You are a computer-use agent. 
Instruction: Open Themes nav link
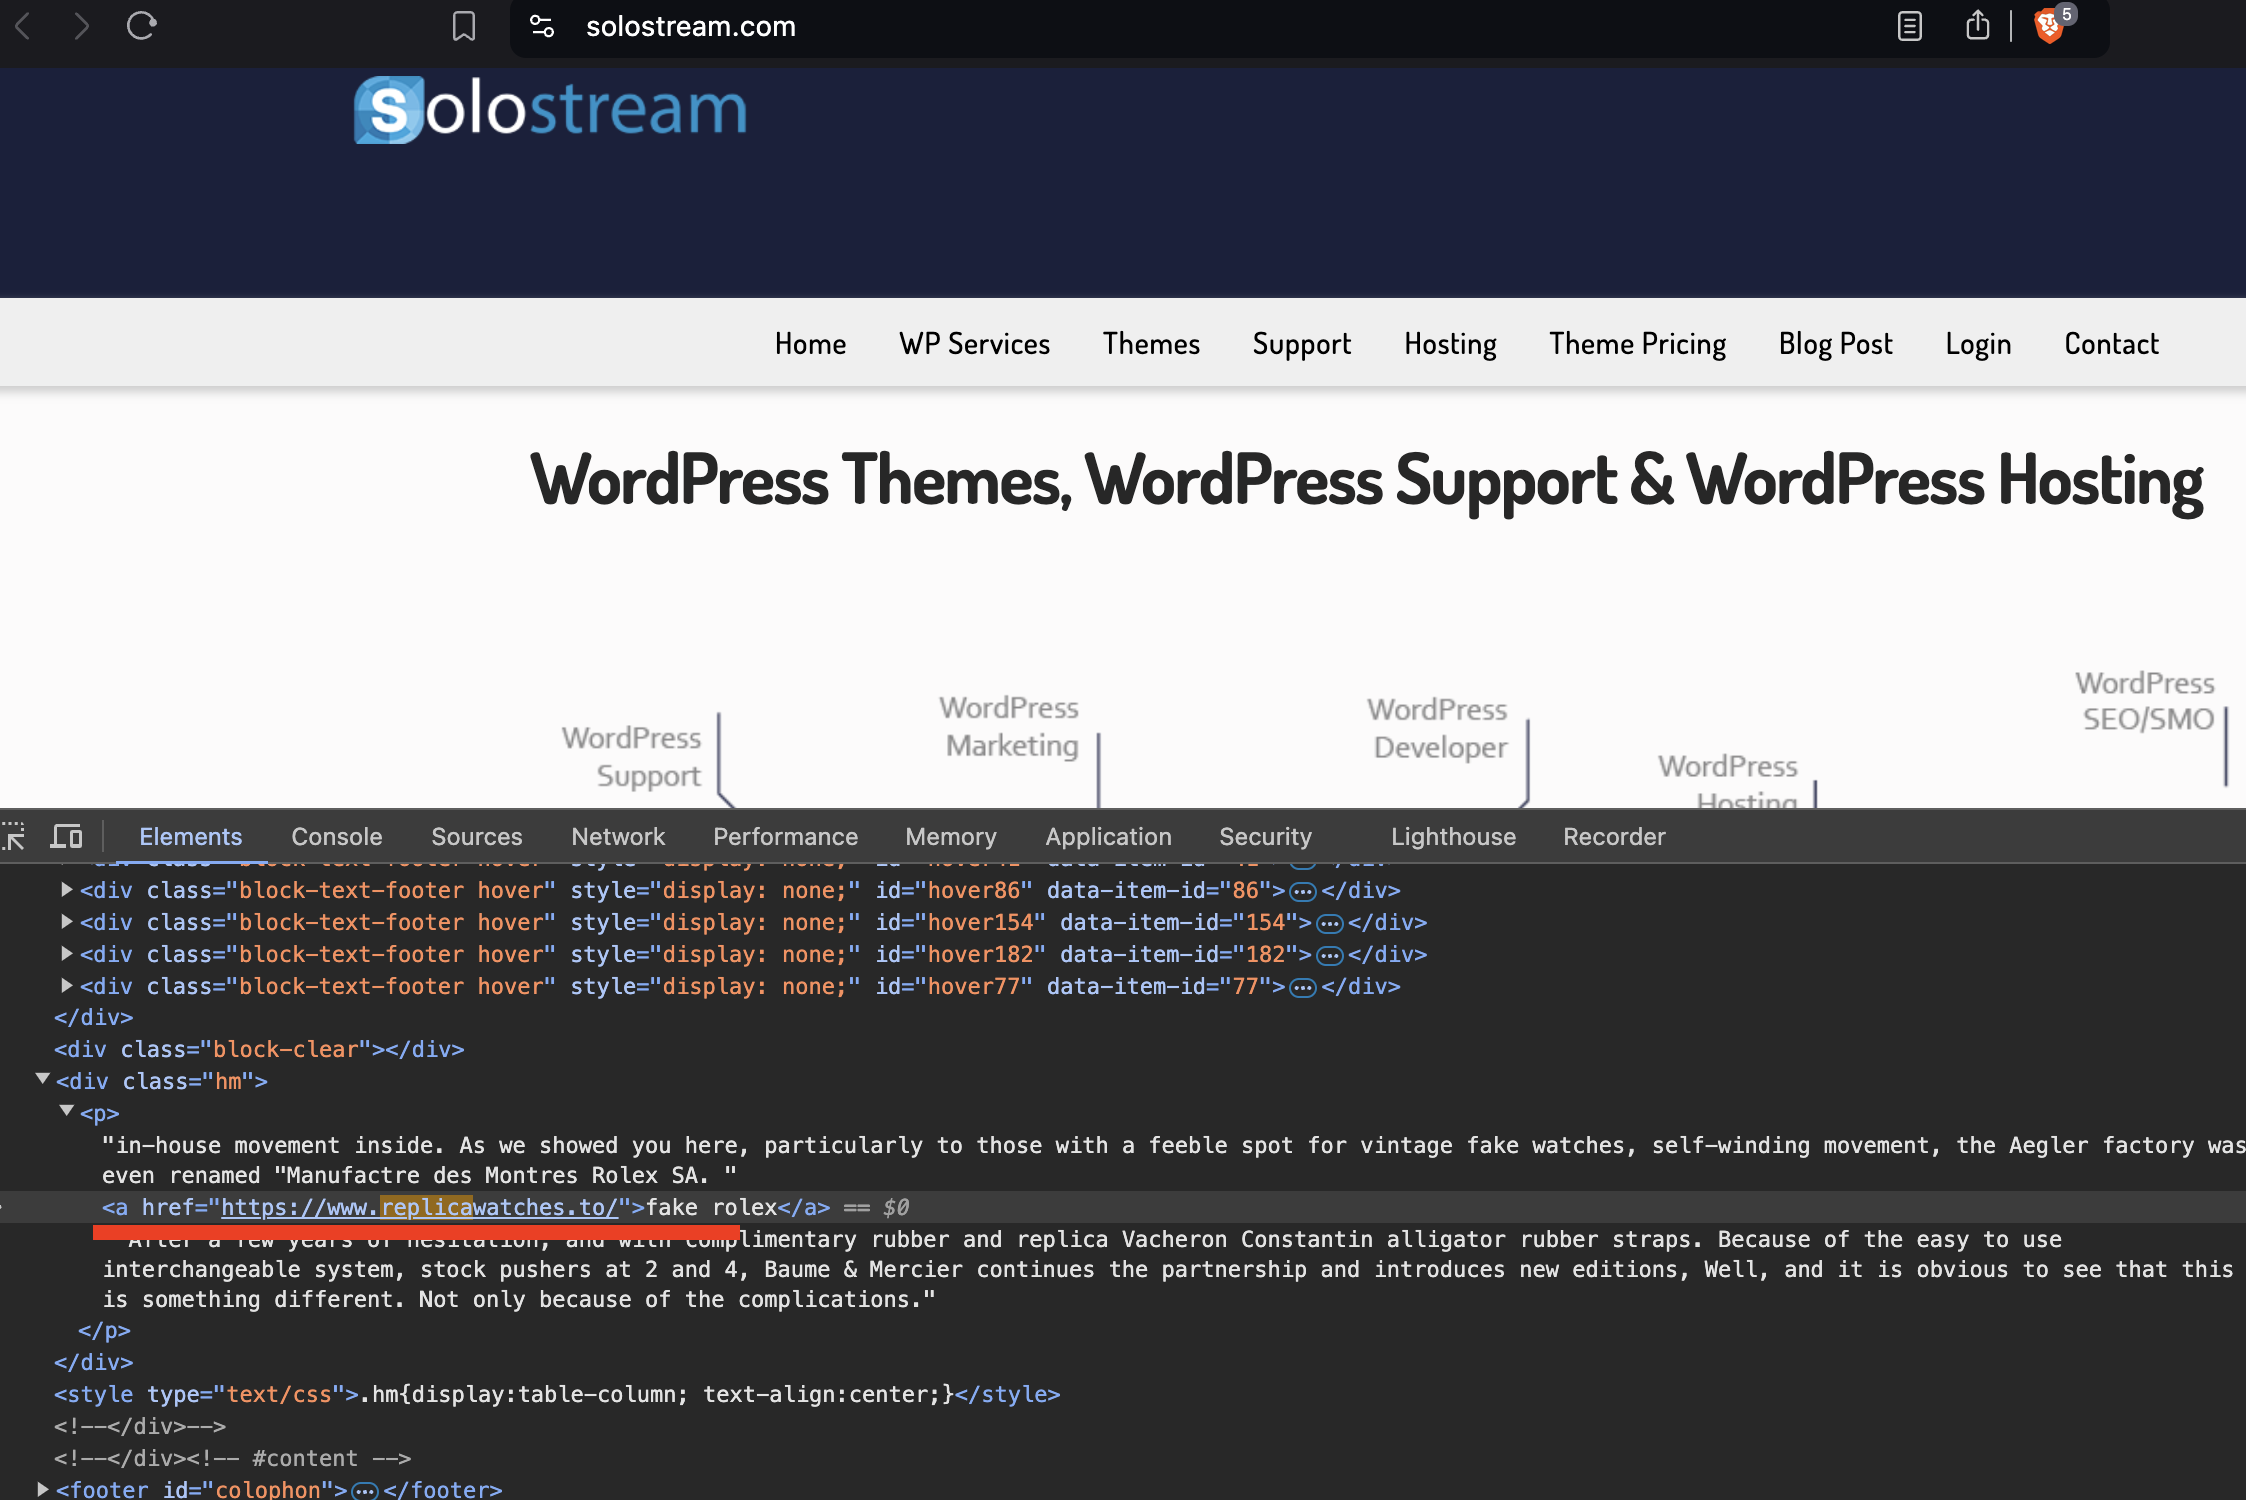(x=1151, y=344)
